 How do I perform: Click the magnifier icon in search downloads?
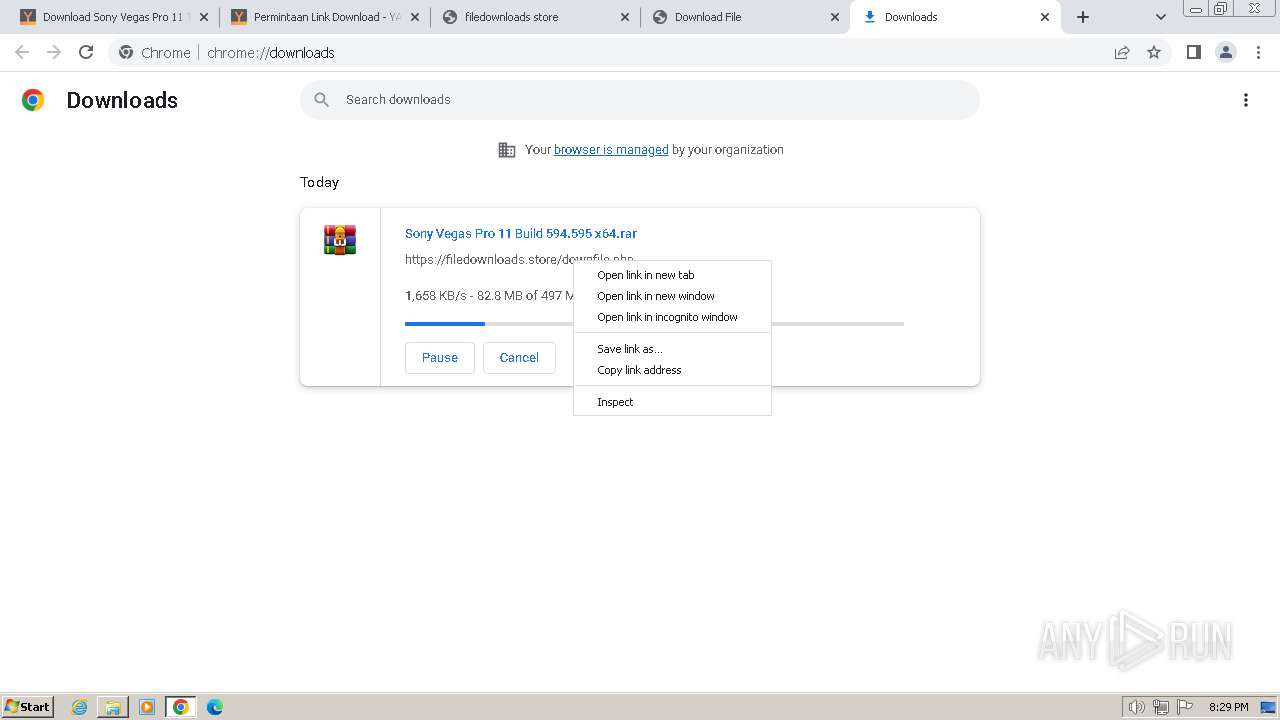(x=321, y=100)
